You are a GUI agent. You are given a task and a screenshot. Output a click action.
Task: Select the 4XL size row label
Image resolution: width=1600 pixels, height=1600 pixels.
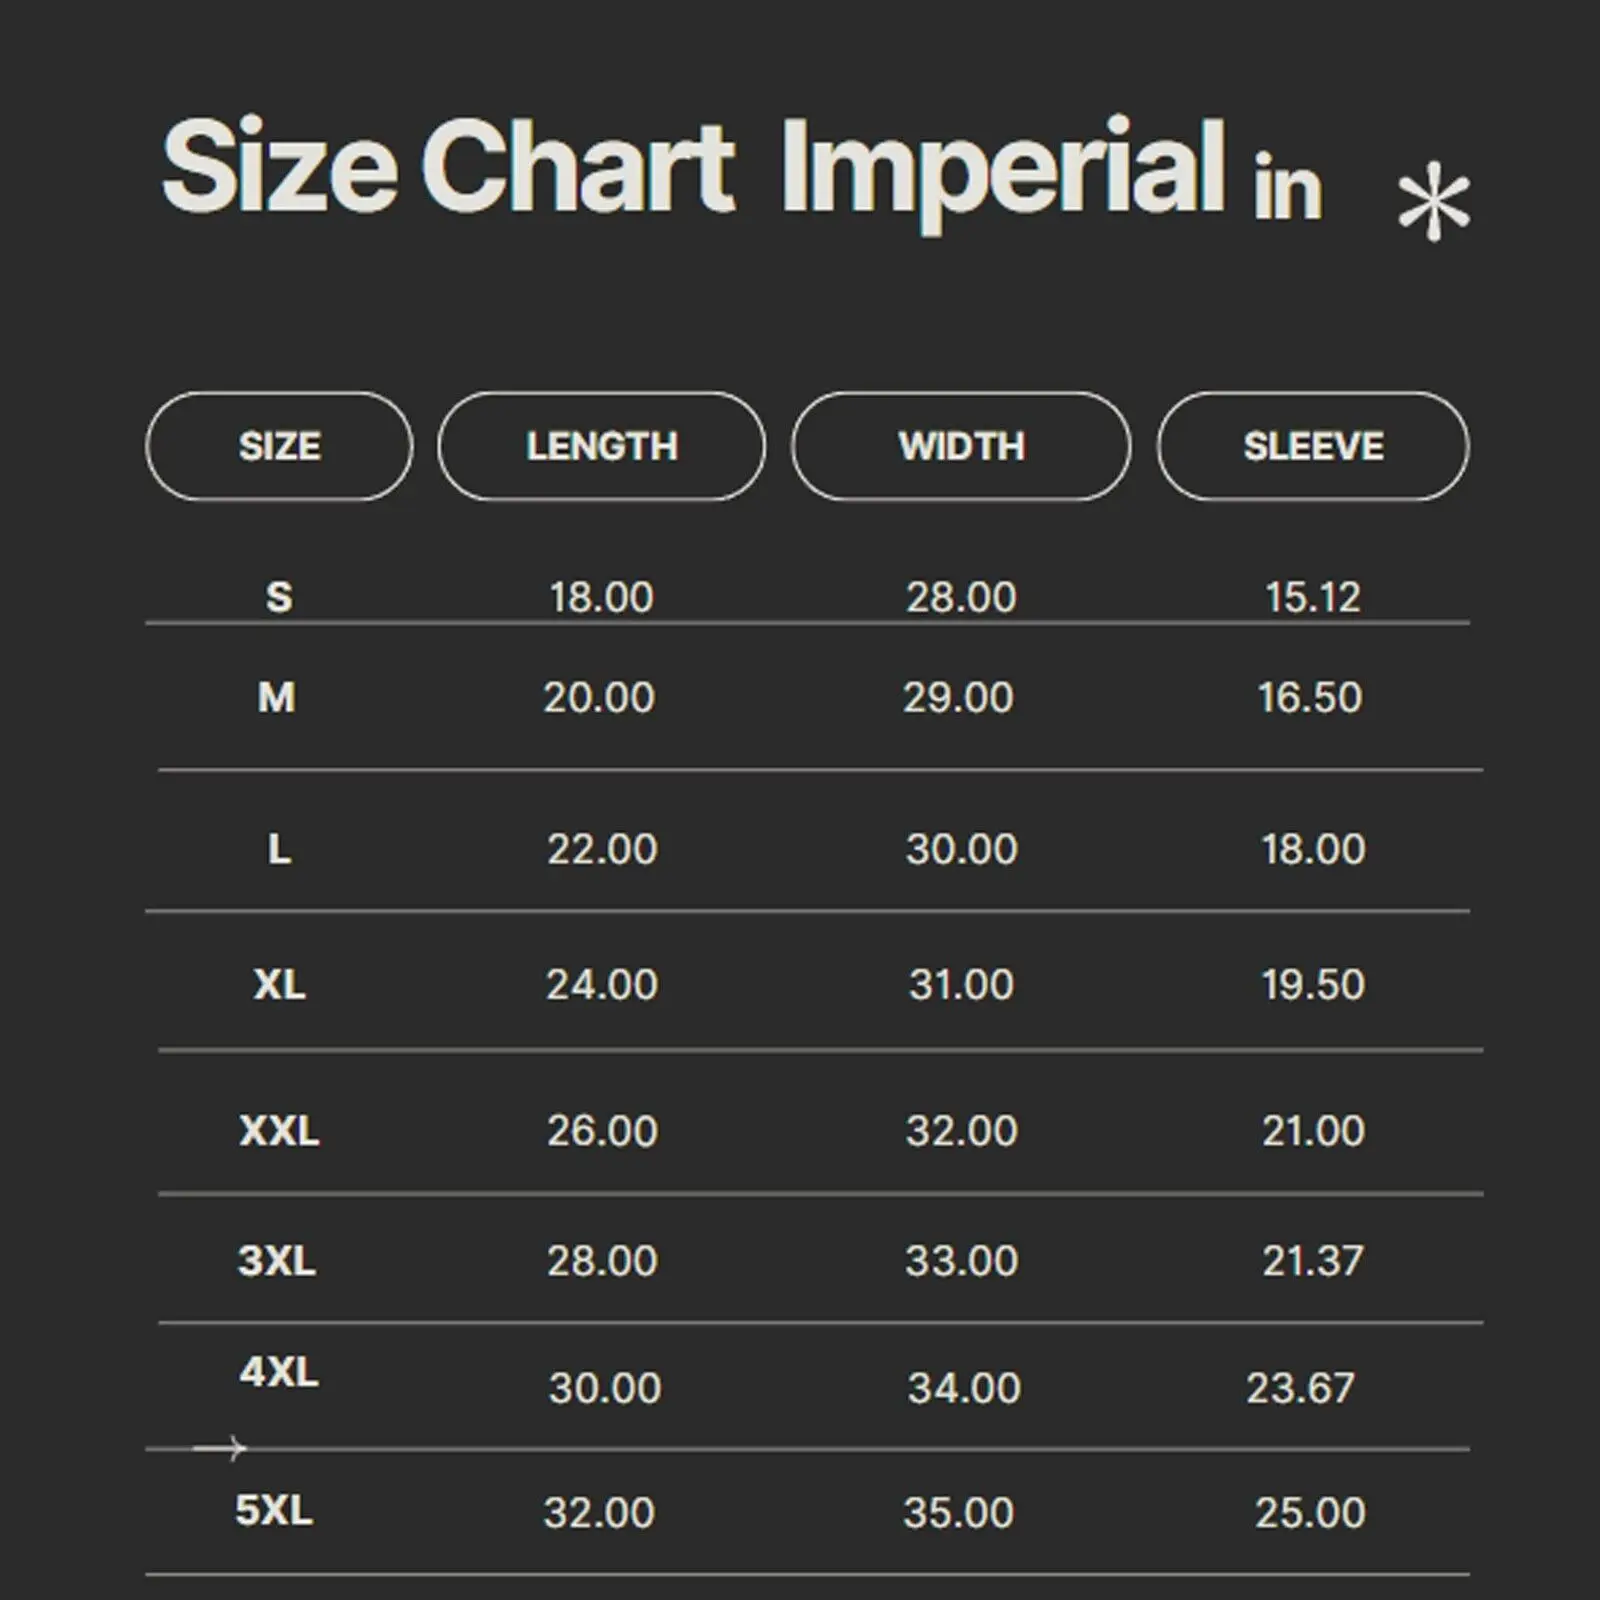tap(279, 1372)
